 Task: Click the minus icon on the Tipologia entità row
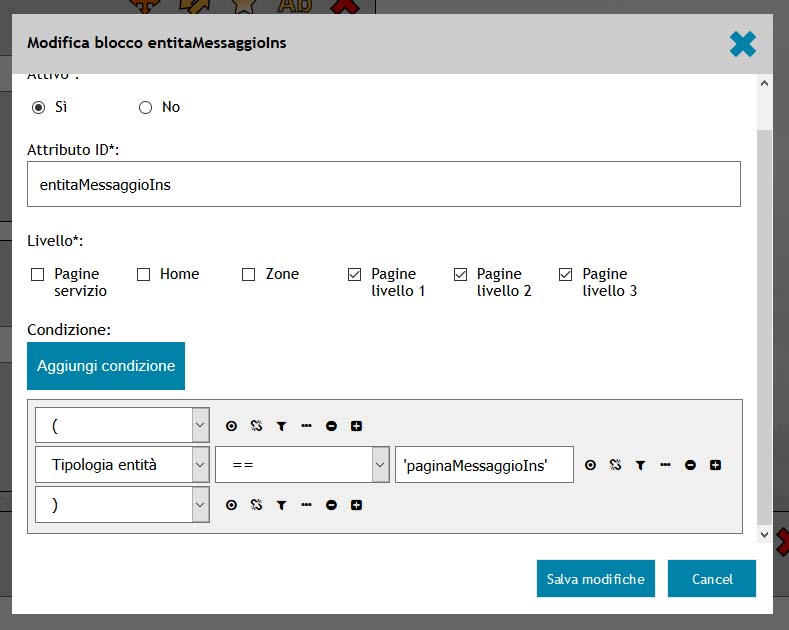(690, 465)
